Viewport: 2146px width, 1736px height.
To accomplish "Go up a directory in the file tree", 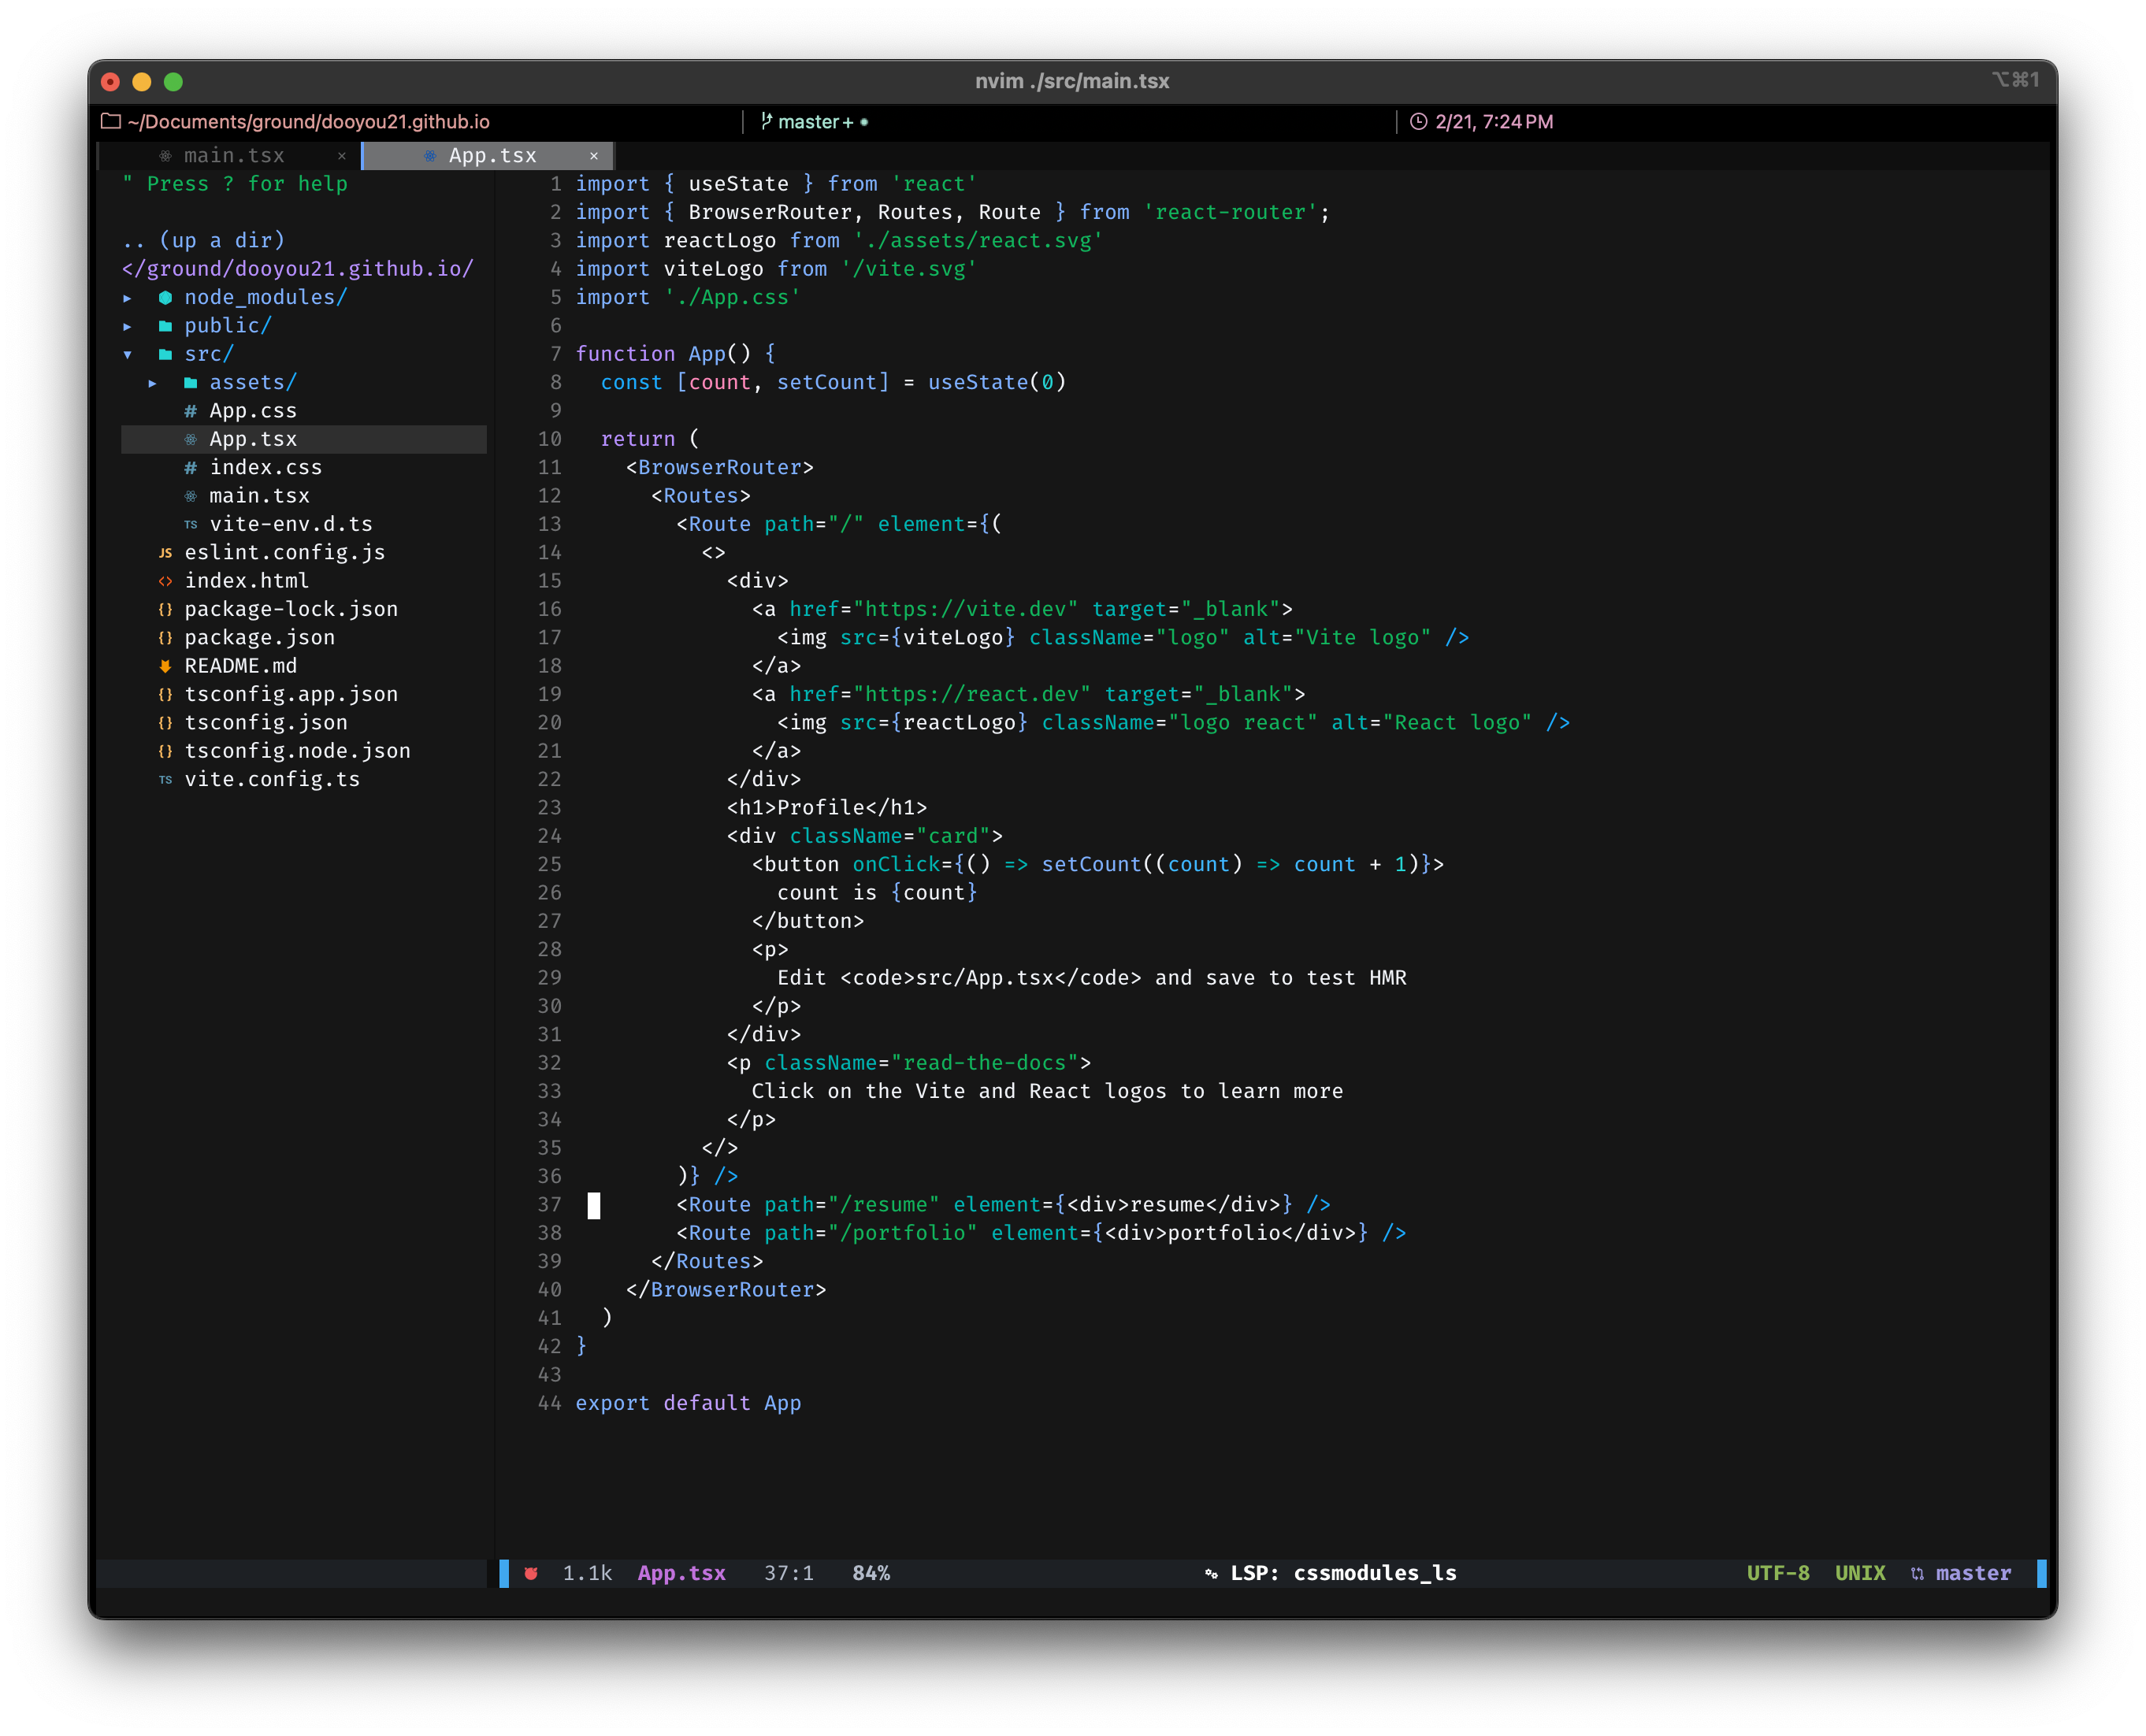I will 204,240.
